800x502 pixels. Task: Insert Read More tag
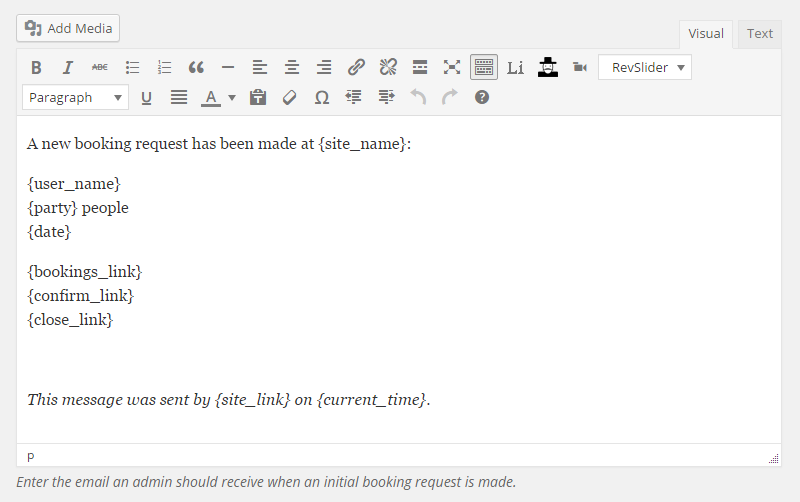click(420, 67)
